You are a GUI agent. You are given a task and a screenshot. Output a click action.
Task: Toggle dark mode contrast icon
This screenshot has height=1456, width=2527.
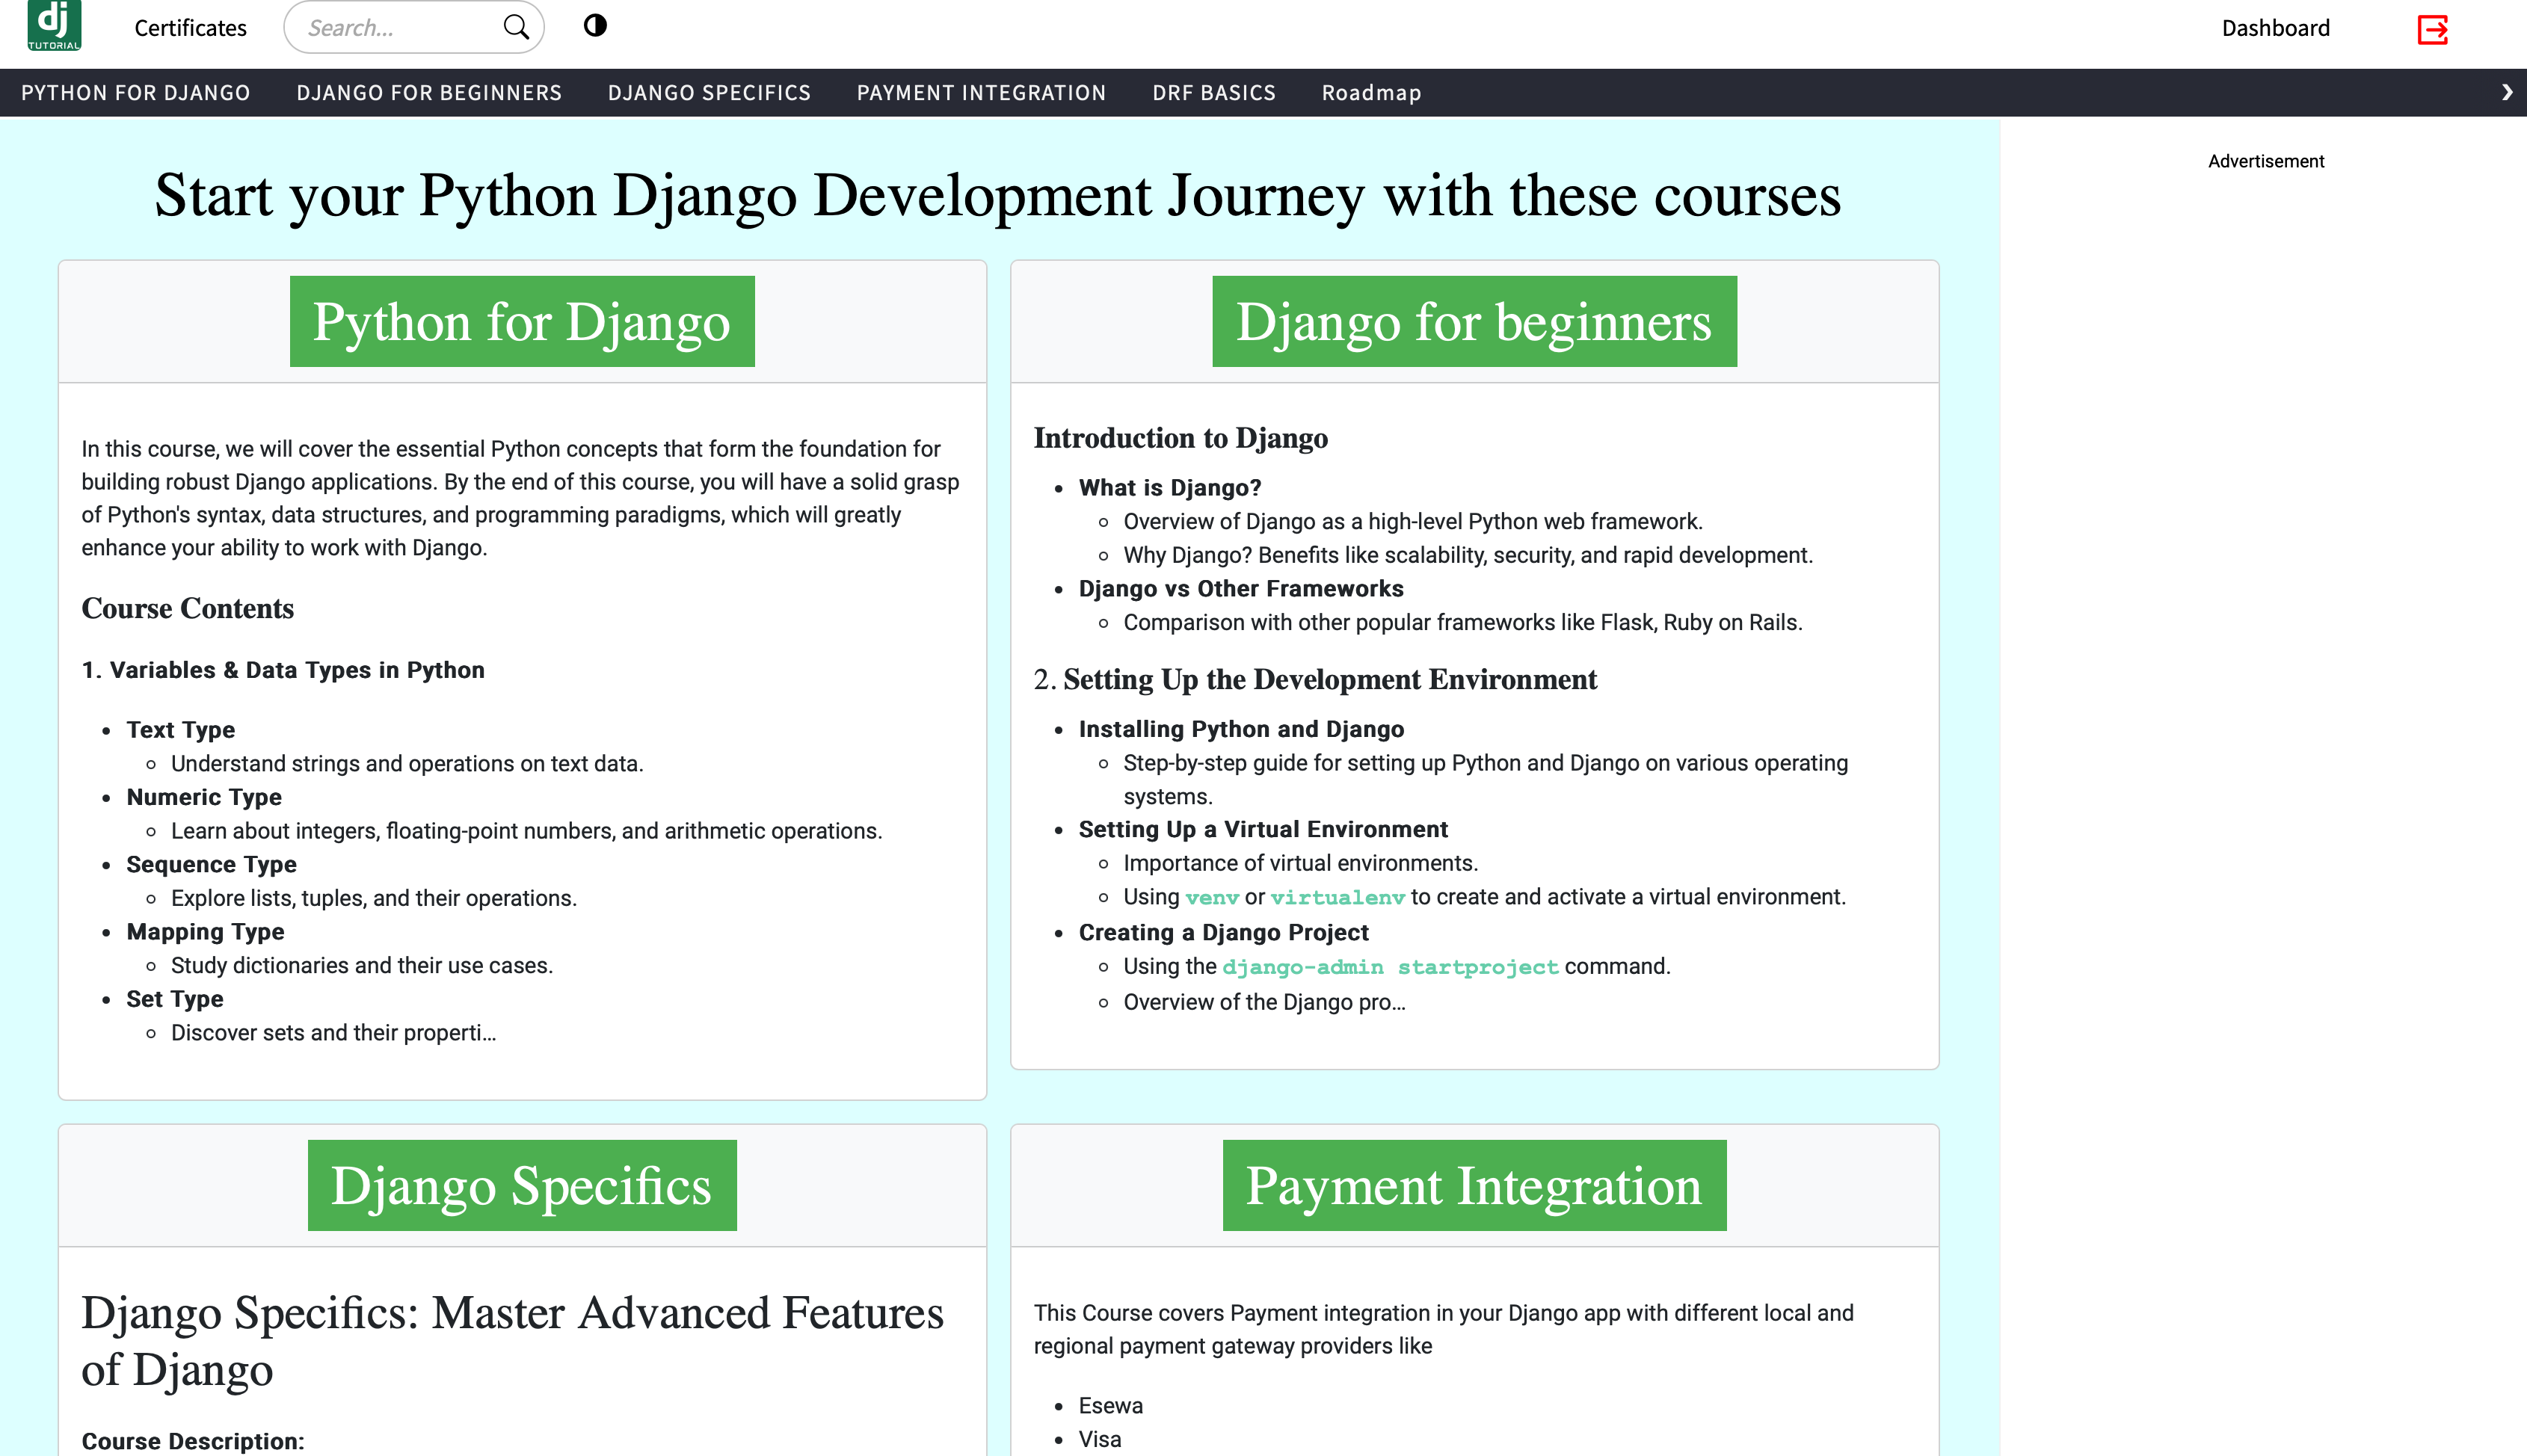tap(595, 26)
